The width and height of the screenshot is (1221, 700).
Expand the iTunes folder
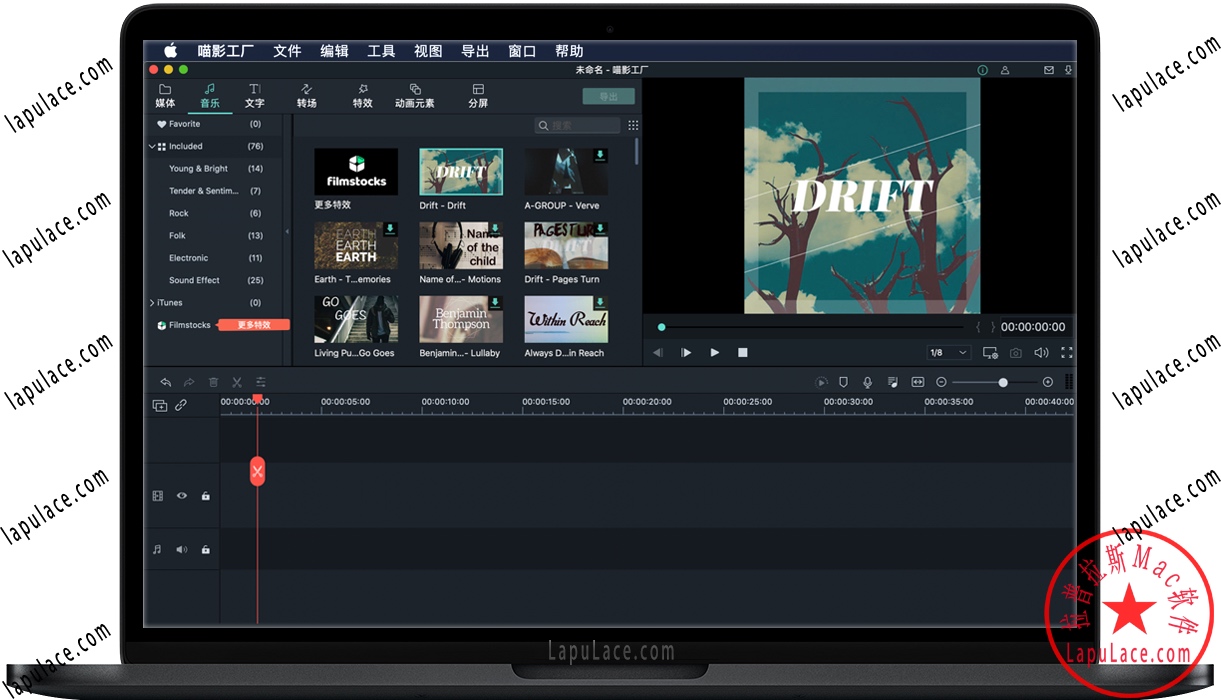152,303
